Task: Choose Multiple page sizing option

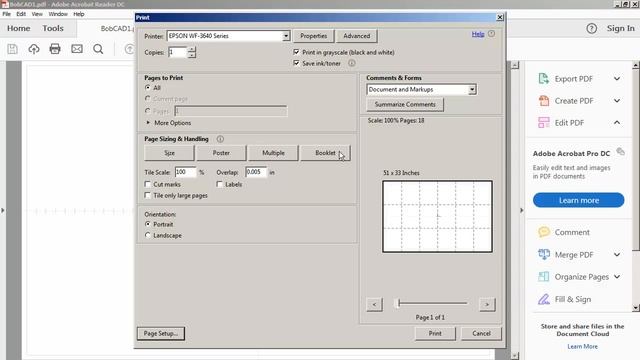Action: [x=273, y=153]
